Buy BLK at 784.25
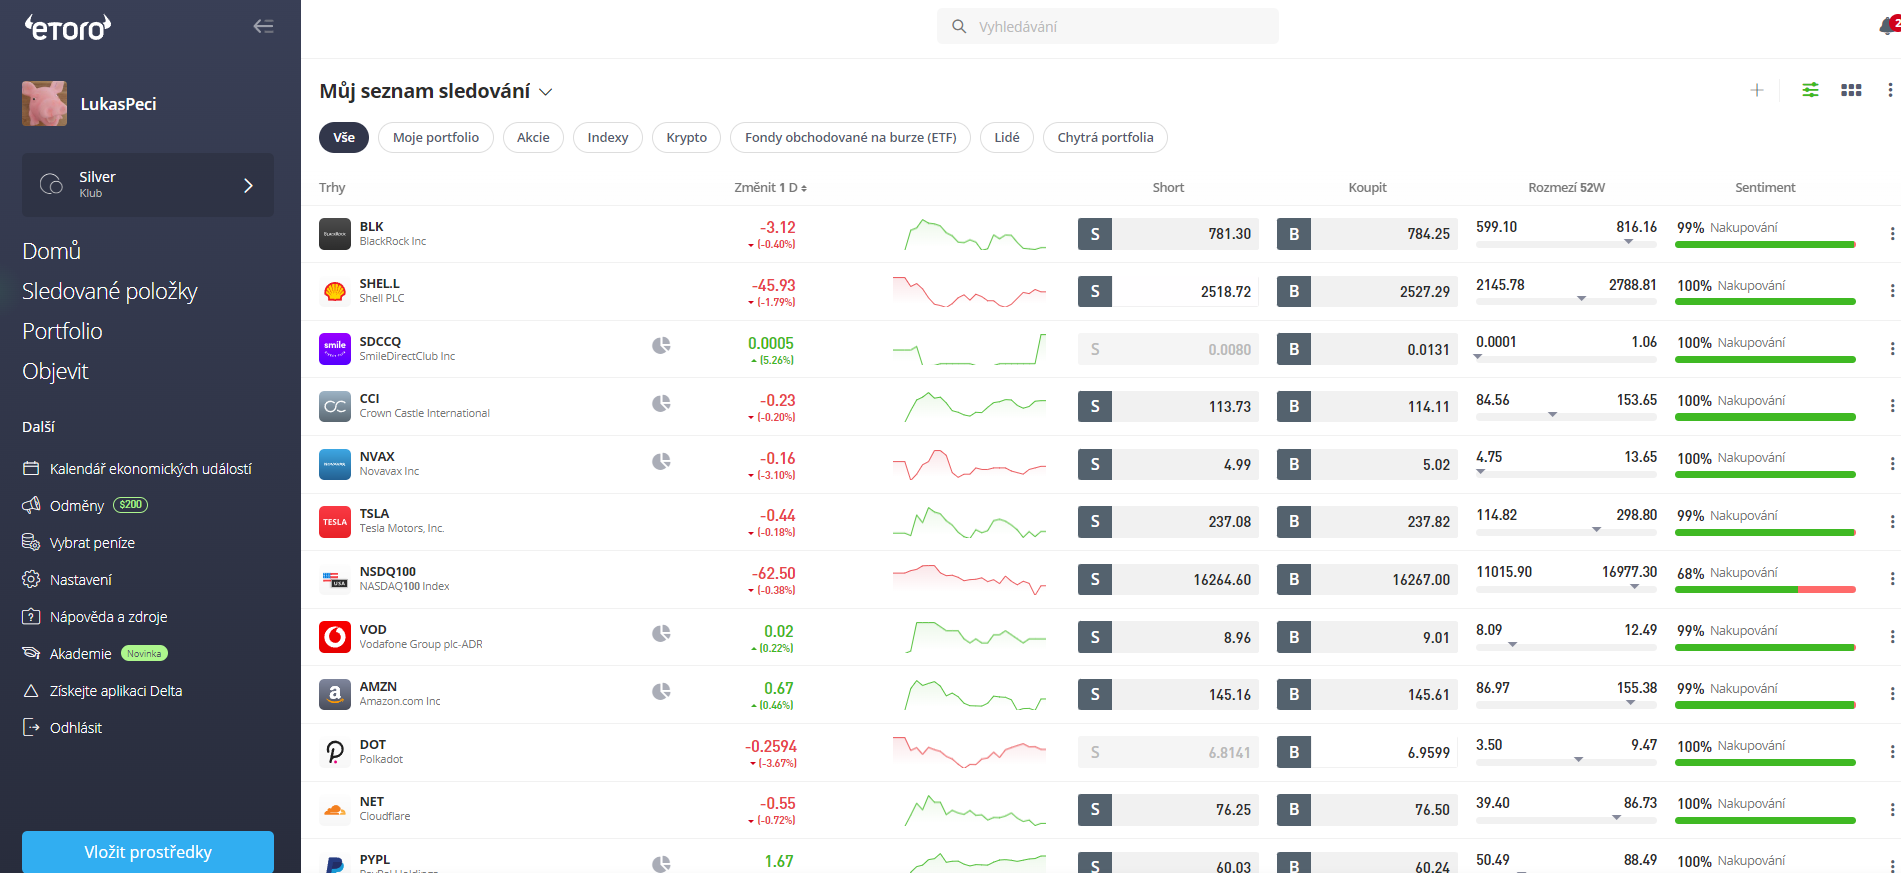This screenshot has width=1901, height=873. click(1367, 234)
